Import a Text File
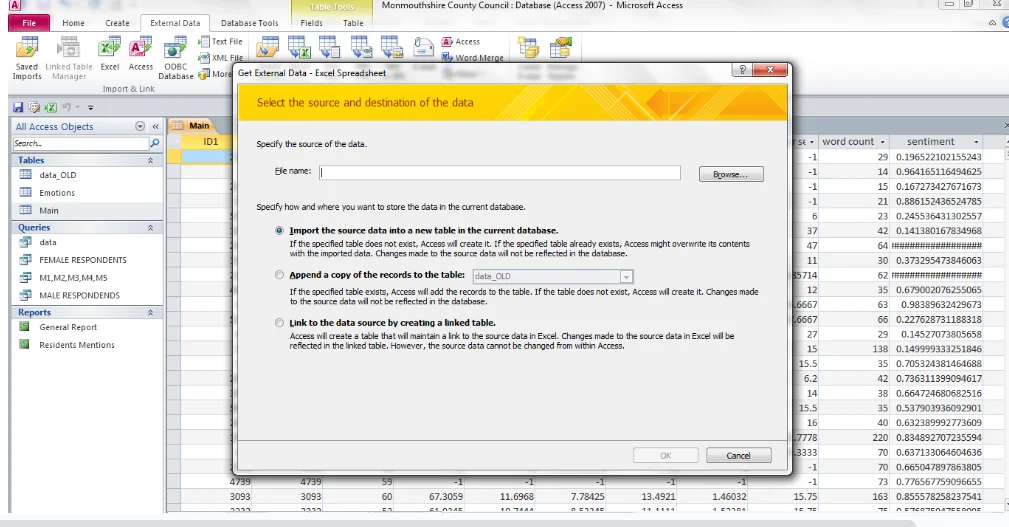 (x=221, y=42)
